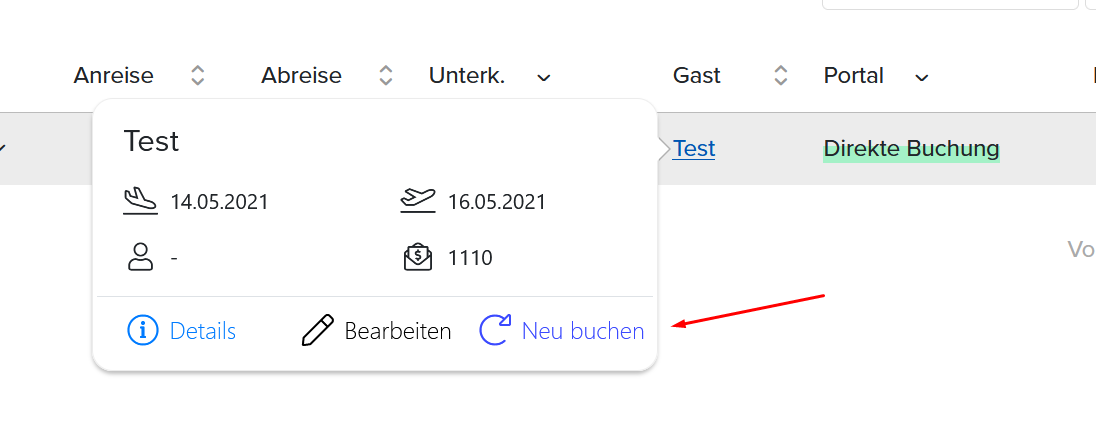Click the money envelope price icon
The height and width of the screenshot is (436, 1096).
tap(418, 257)
